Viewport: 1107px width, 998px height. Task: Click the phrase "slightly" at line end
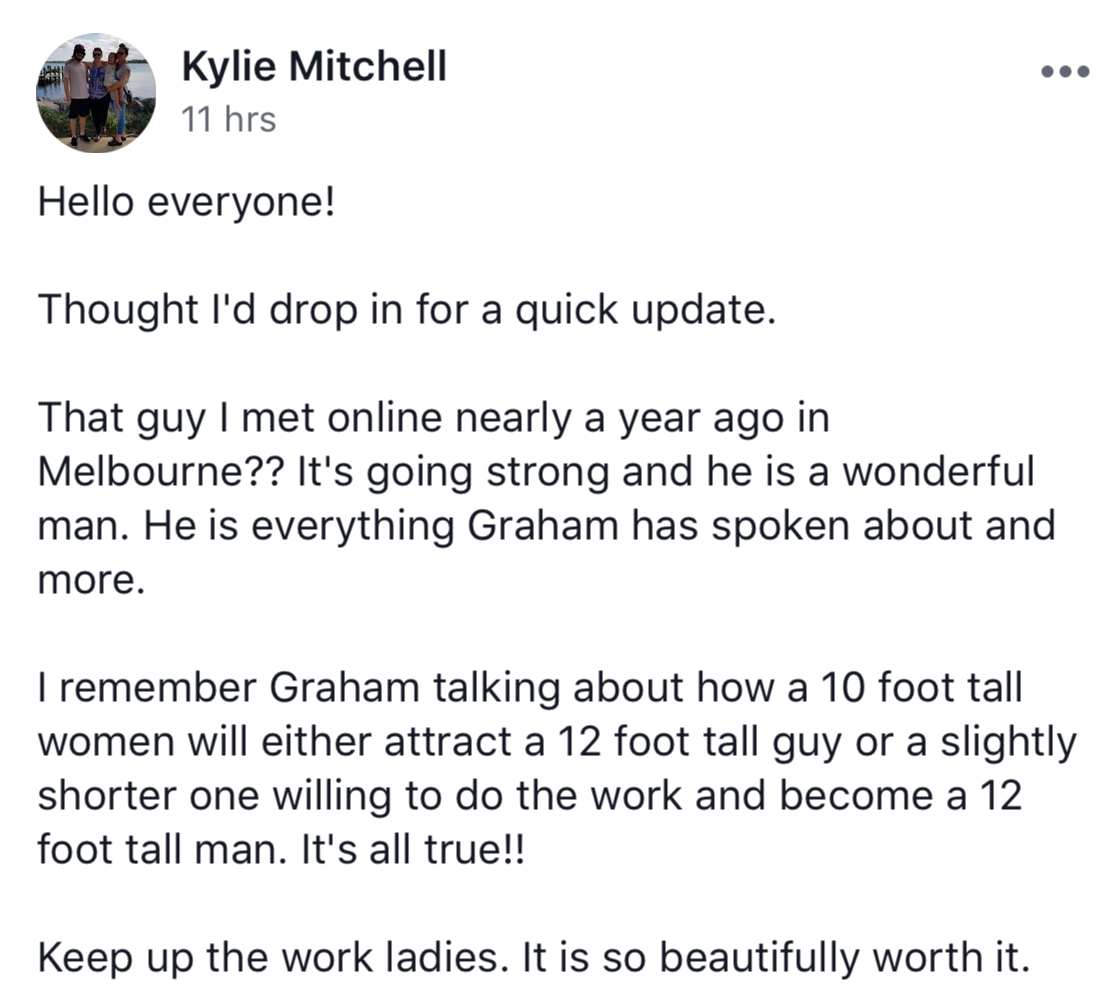(1008, 743)
